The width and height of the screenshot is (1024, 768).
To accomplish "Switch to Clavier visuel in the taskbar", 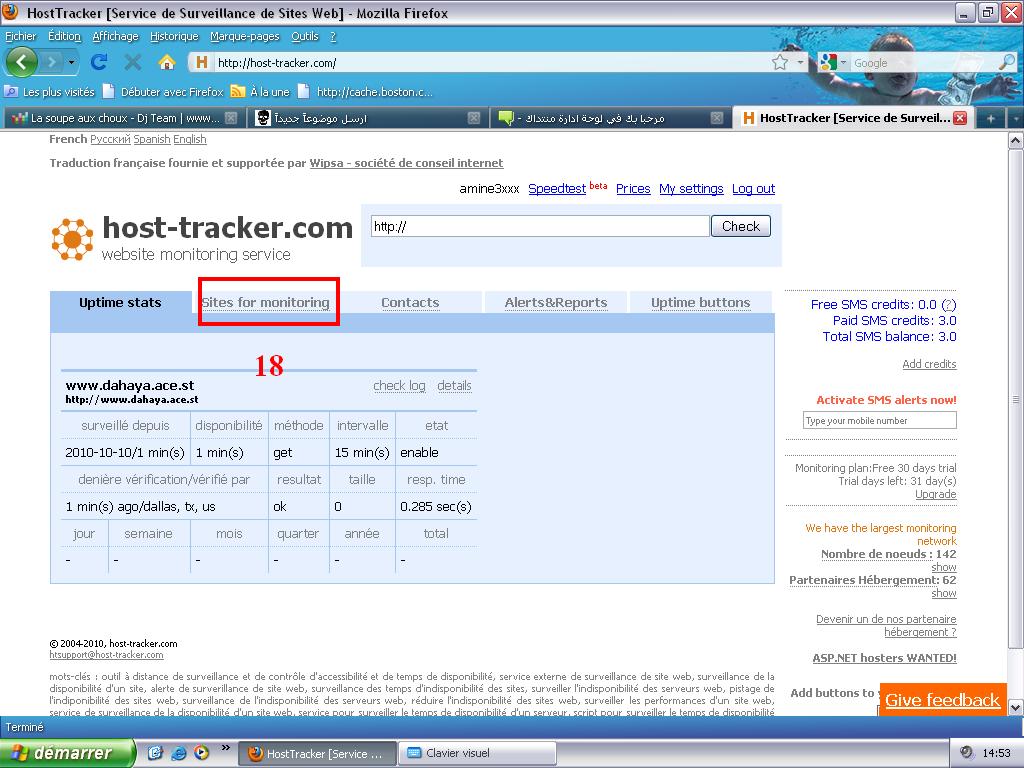I will coord(477,753).
